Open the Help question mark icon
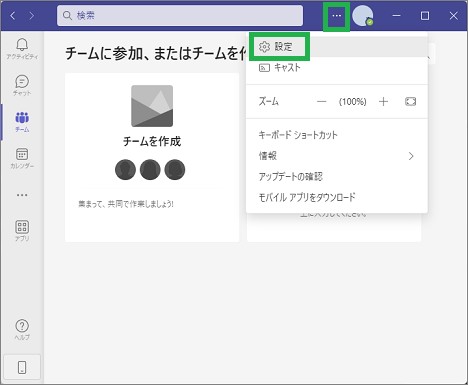 coord(22,330)
